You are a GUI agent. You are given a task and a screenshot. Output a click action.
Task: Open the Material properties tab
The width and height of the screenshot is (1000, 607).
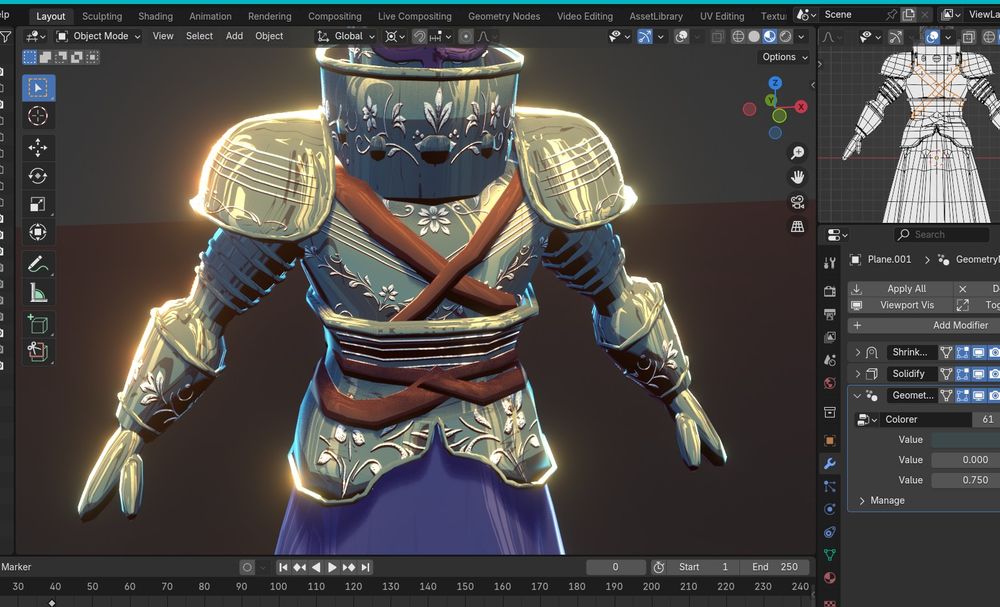(x=830, y=578)
